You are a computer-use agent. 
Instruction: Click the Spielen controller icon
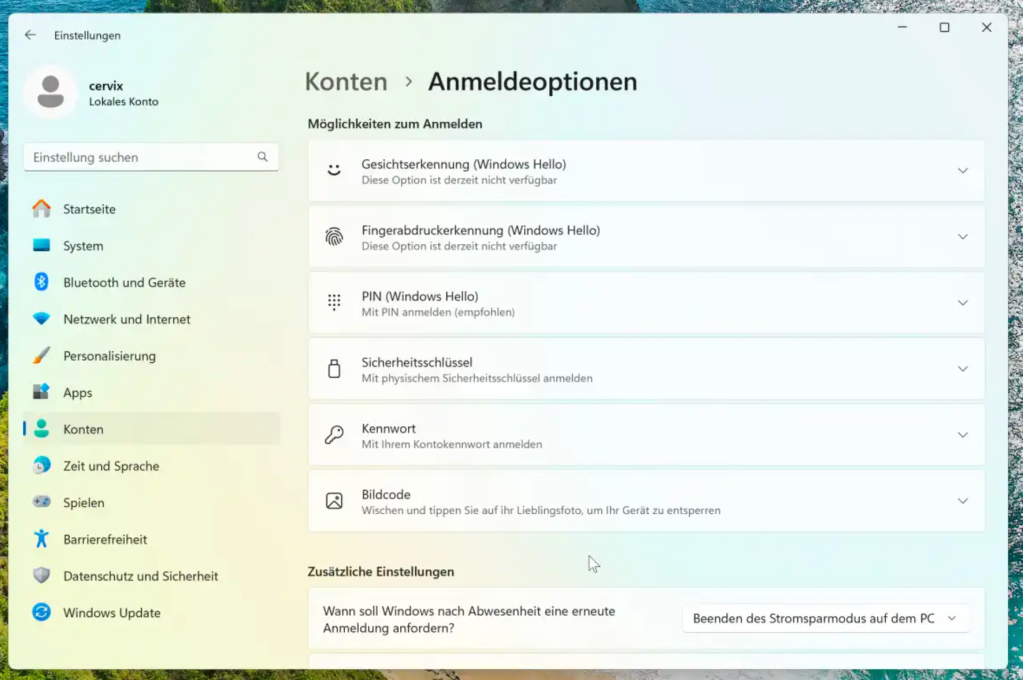[x=42, y=502]
